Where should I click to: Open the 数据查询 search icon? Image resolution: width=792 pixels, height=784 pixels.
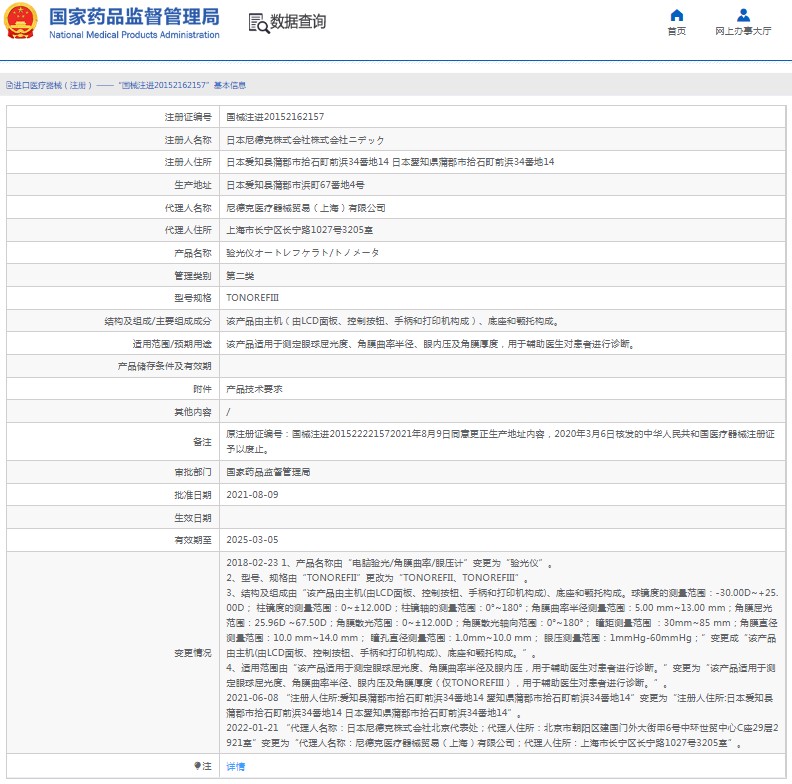pyautogui.click(x=259, y=23)
